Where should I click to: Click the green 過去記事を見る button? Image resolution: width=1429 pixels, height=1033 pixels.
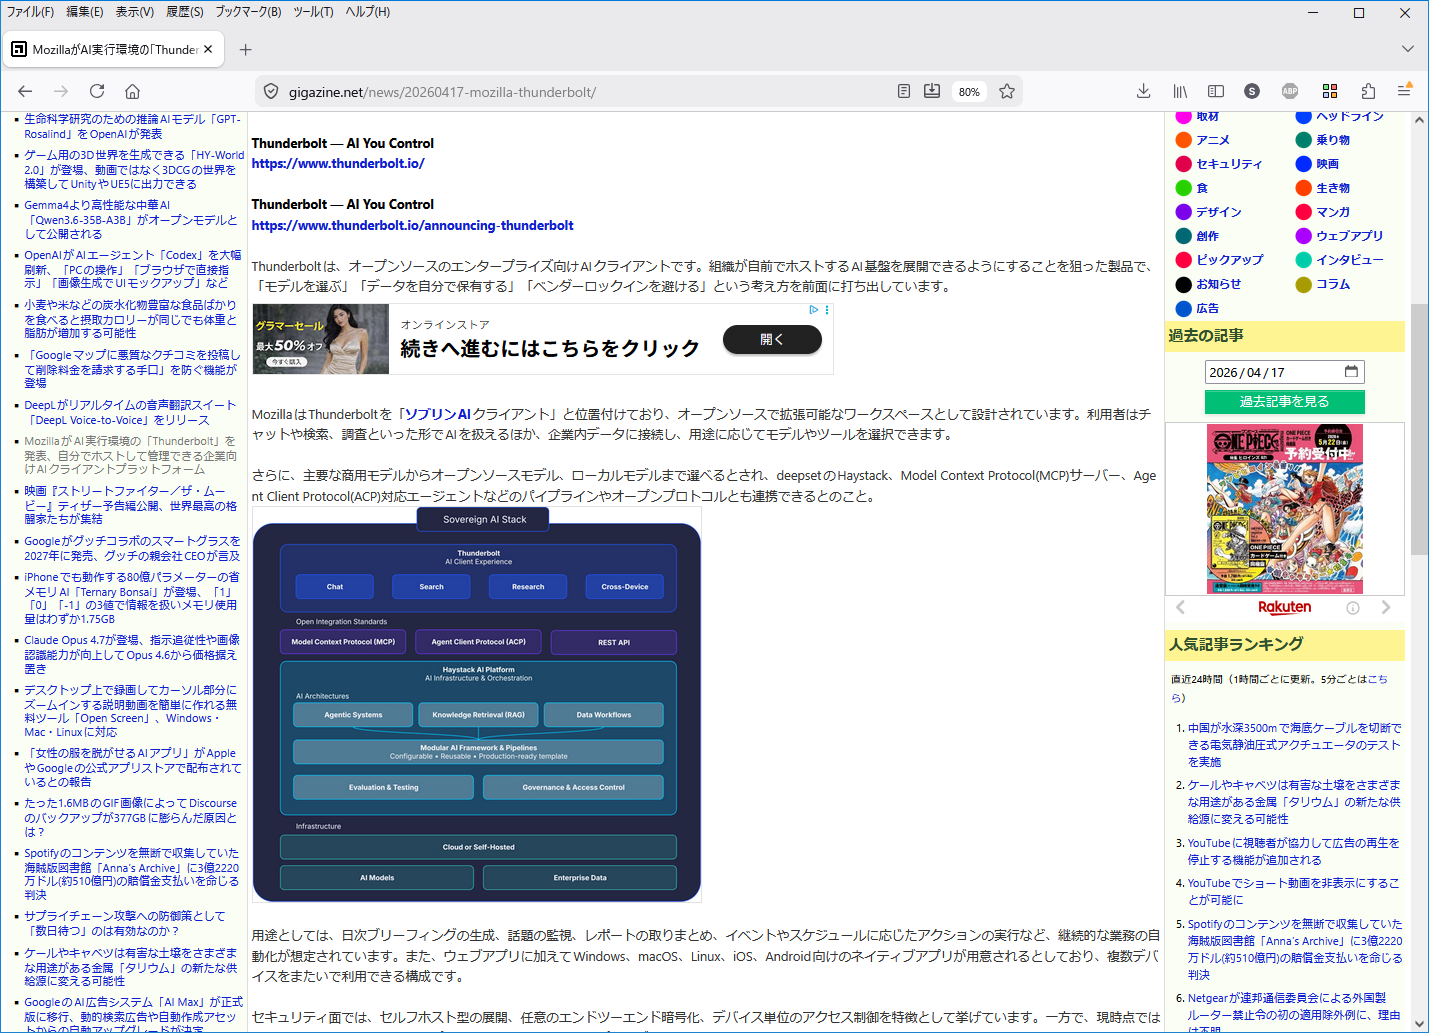(1284, 401)
